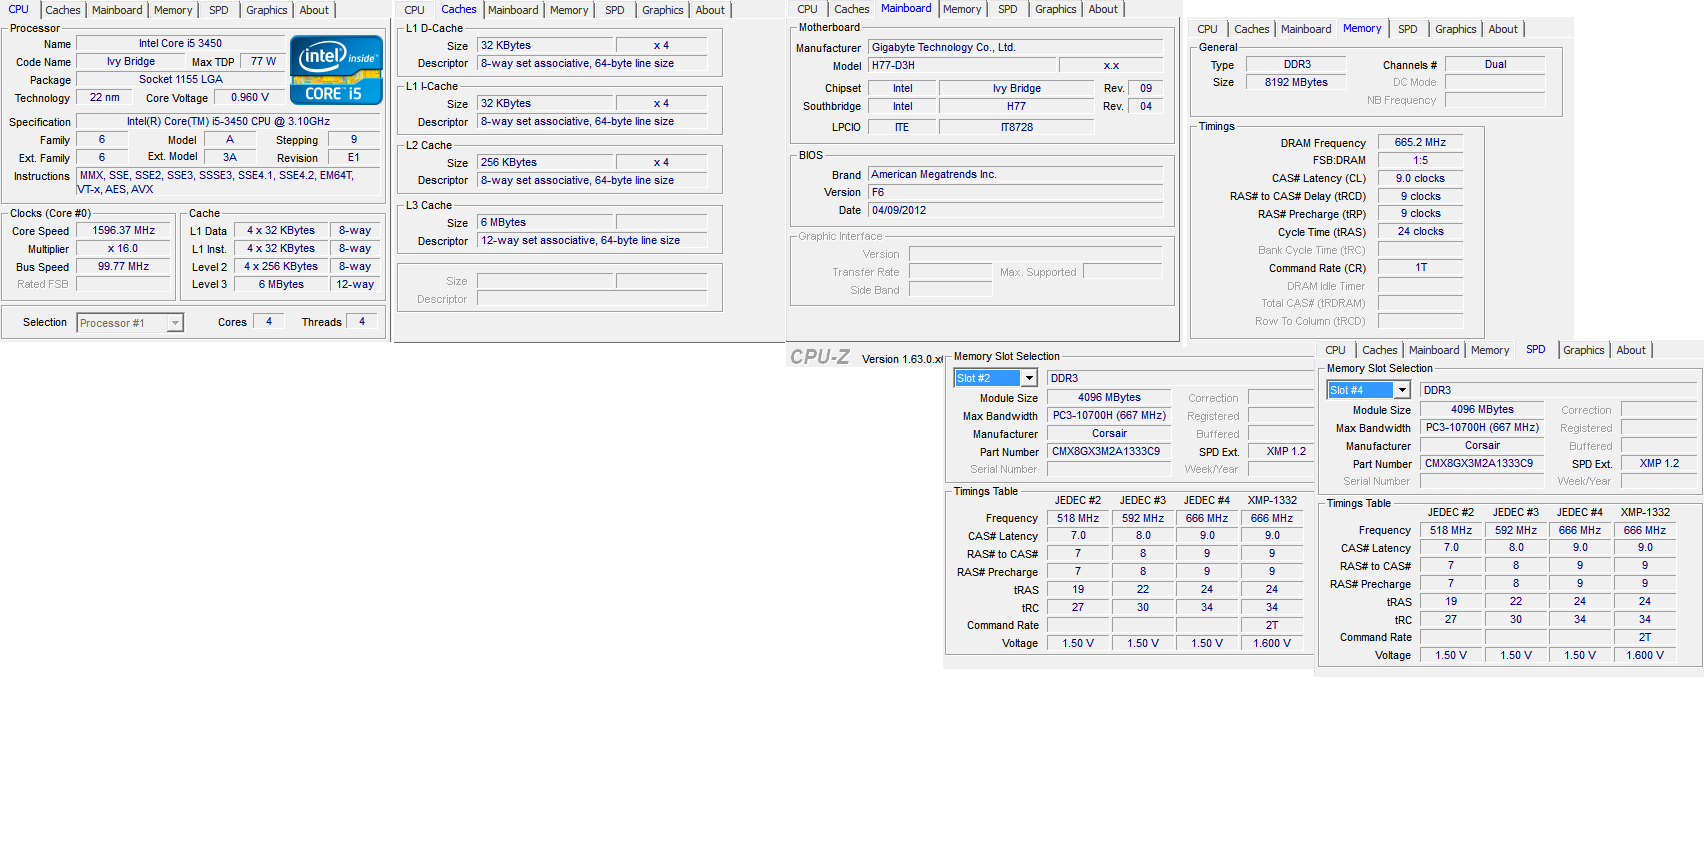The height and width of the screenshot is (857, 1704).
Task: Click the Version 1.63.0.x label
Action: tap(902, 360)
